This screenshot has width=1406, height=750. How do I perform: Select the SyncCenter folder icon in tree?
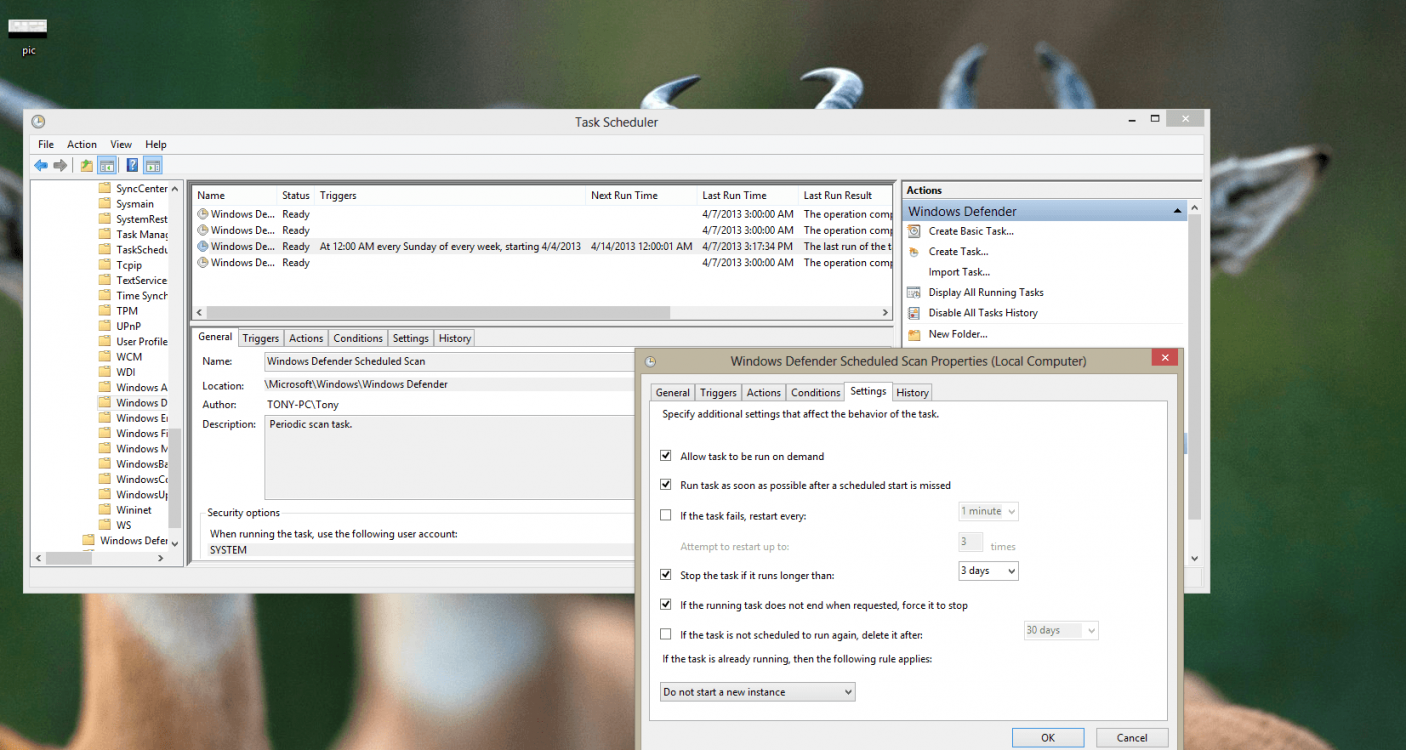pyautogui.click(x=105, y=188)
